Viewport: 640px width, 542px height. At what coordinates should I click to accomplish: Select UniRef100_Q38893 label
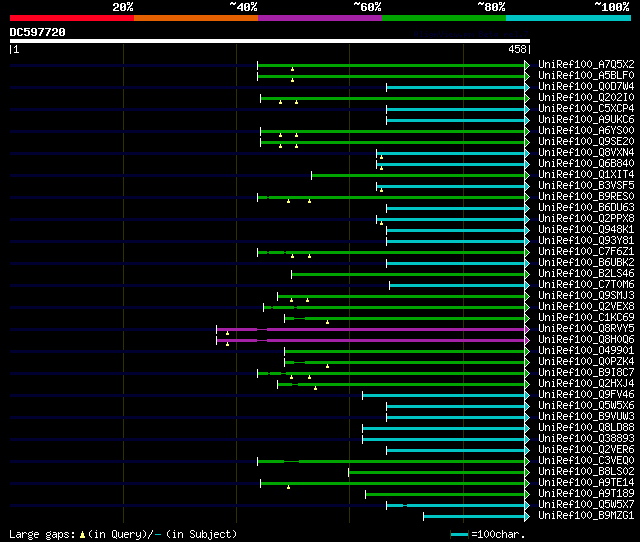click(586, 439)
